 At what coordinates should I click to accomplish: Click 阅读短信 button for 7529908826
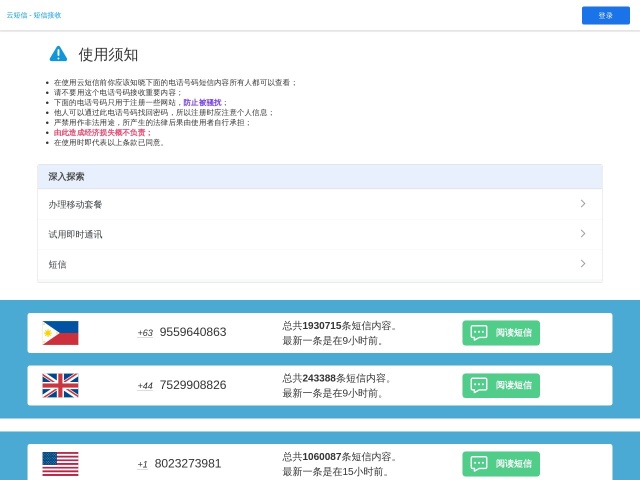501,385
